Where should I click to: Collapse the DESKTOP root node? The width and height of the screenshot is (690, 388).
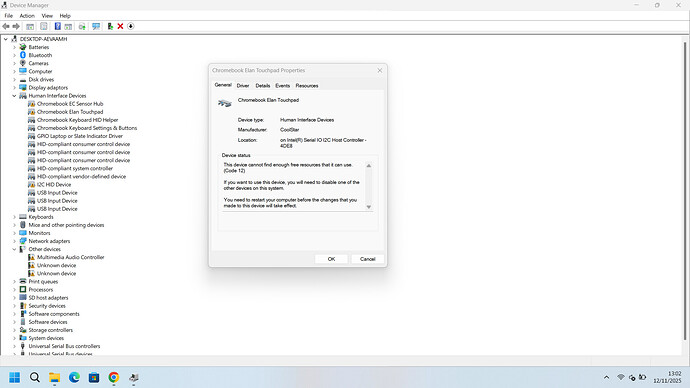6,39
